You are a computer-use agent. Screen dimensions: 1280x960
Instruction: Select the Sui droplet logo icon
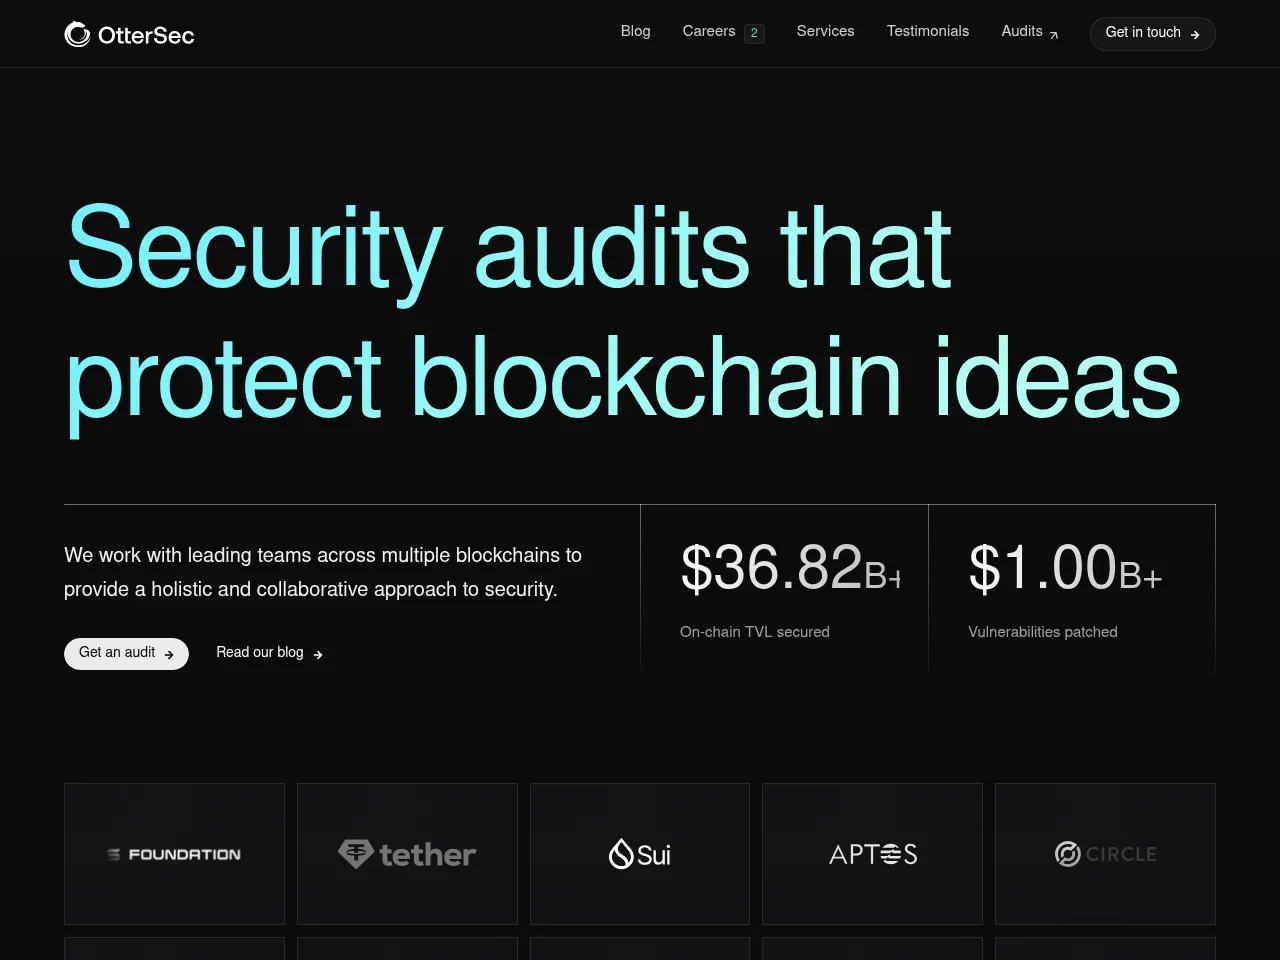(x=620, y=854)
